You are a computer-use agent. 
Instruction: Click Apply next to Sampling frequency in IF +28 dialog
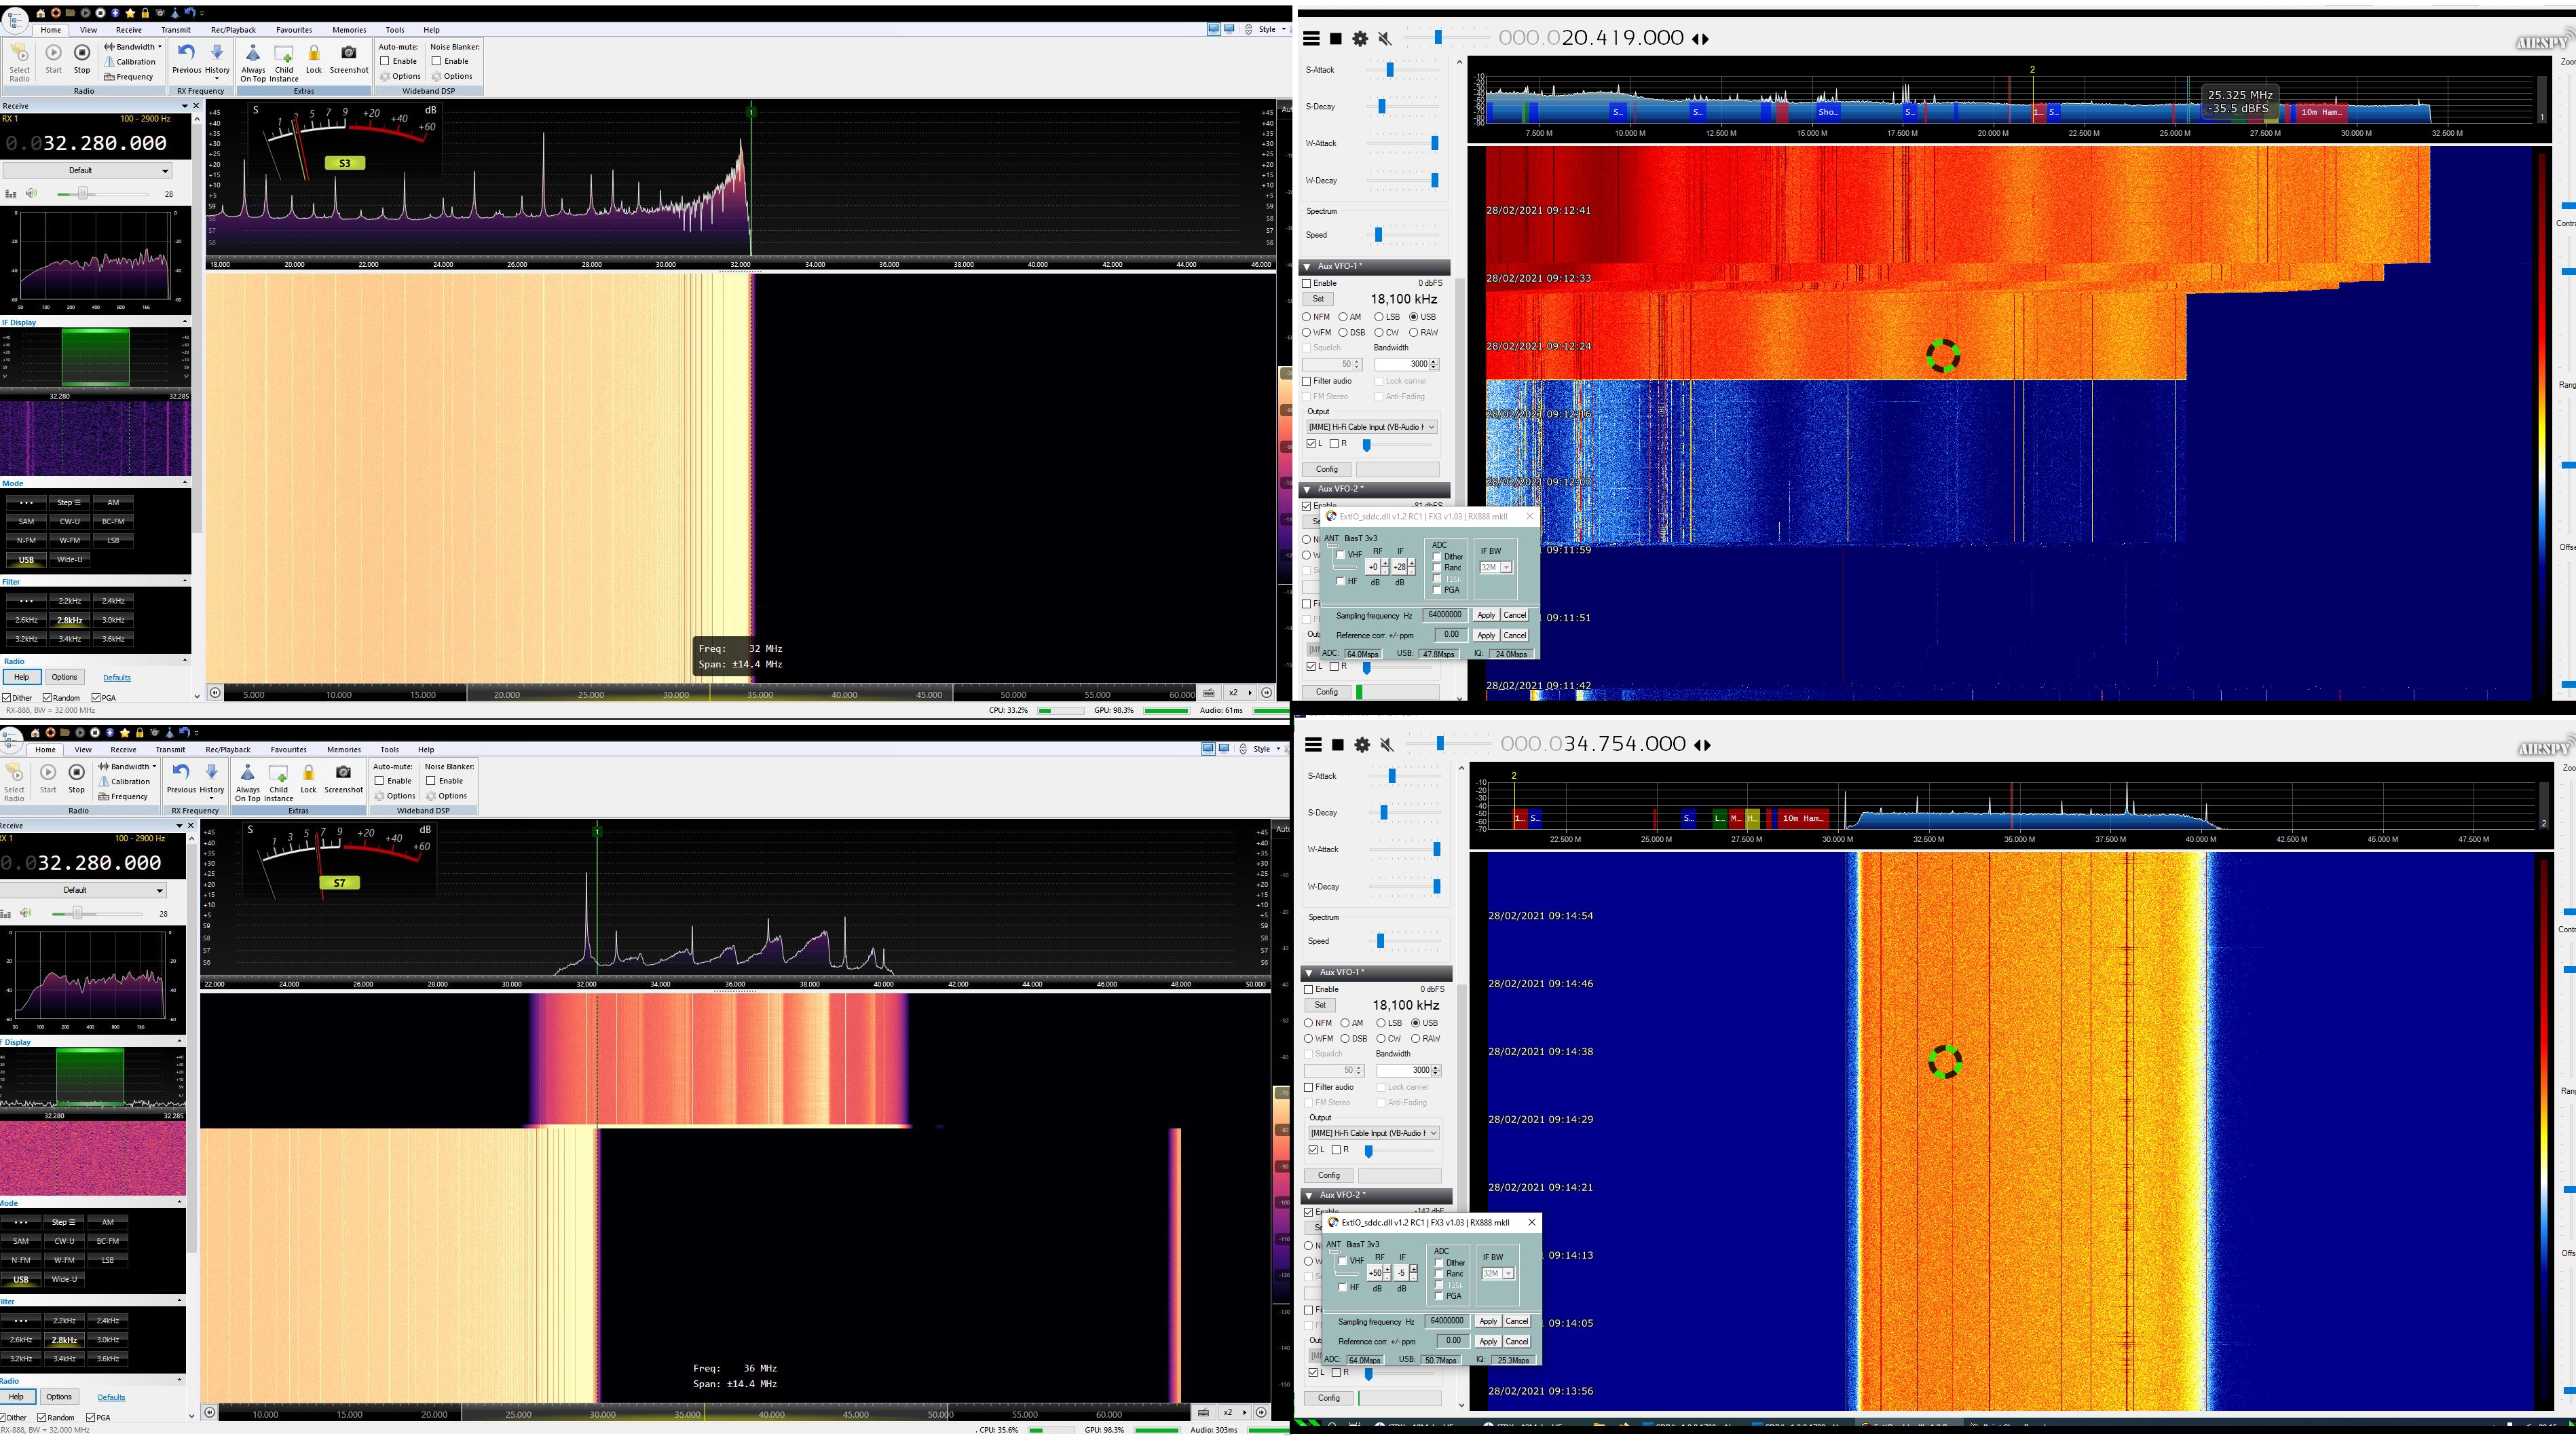1486,616
